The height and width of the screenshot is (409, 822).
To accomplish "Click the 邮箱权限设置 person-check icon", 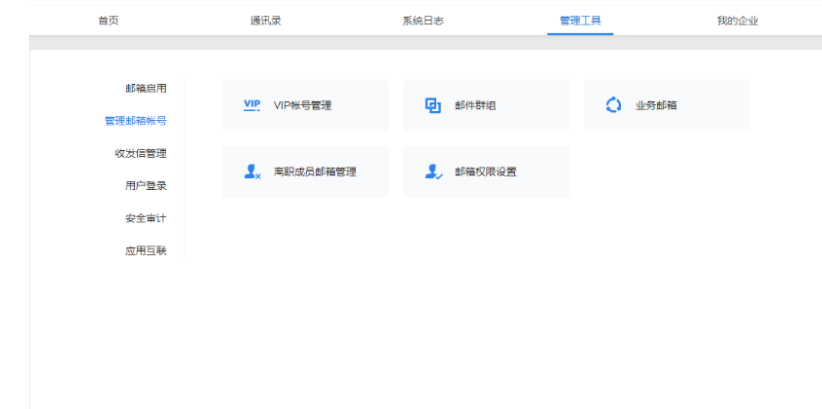I will click(433, 172).
